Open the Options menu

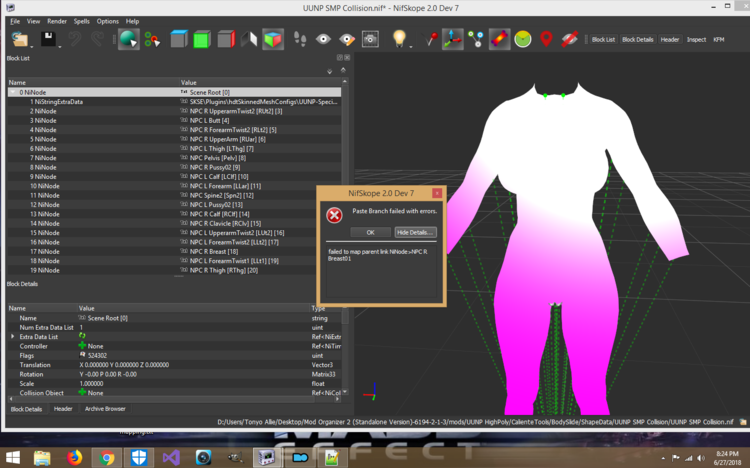(x=108, y=21)
